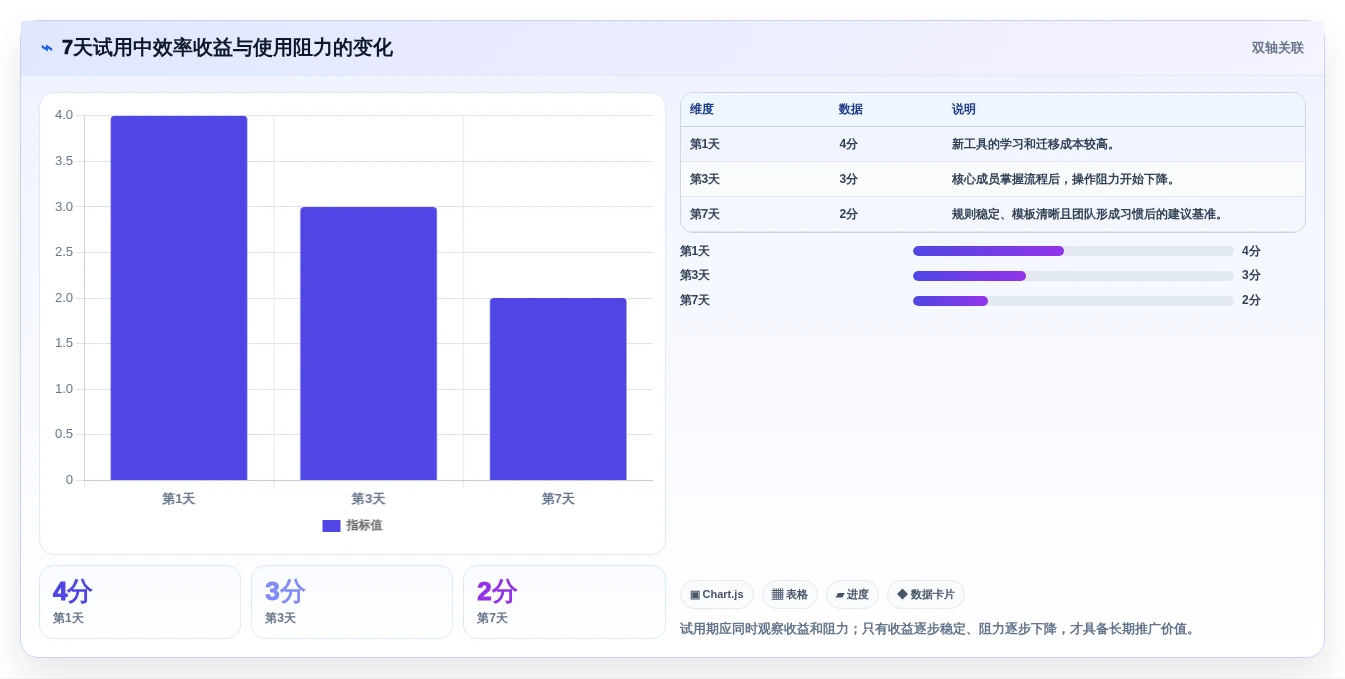This screenshot has width=1345, height=679.
Task: Click the 2分 value beside progress bar
Action: click(x=1251, y=301)
